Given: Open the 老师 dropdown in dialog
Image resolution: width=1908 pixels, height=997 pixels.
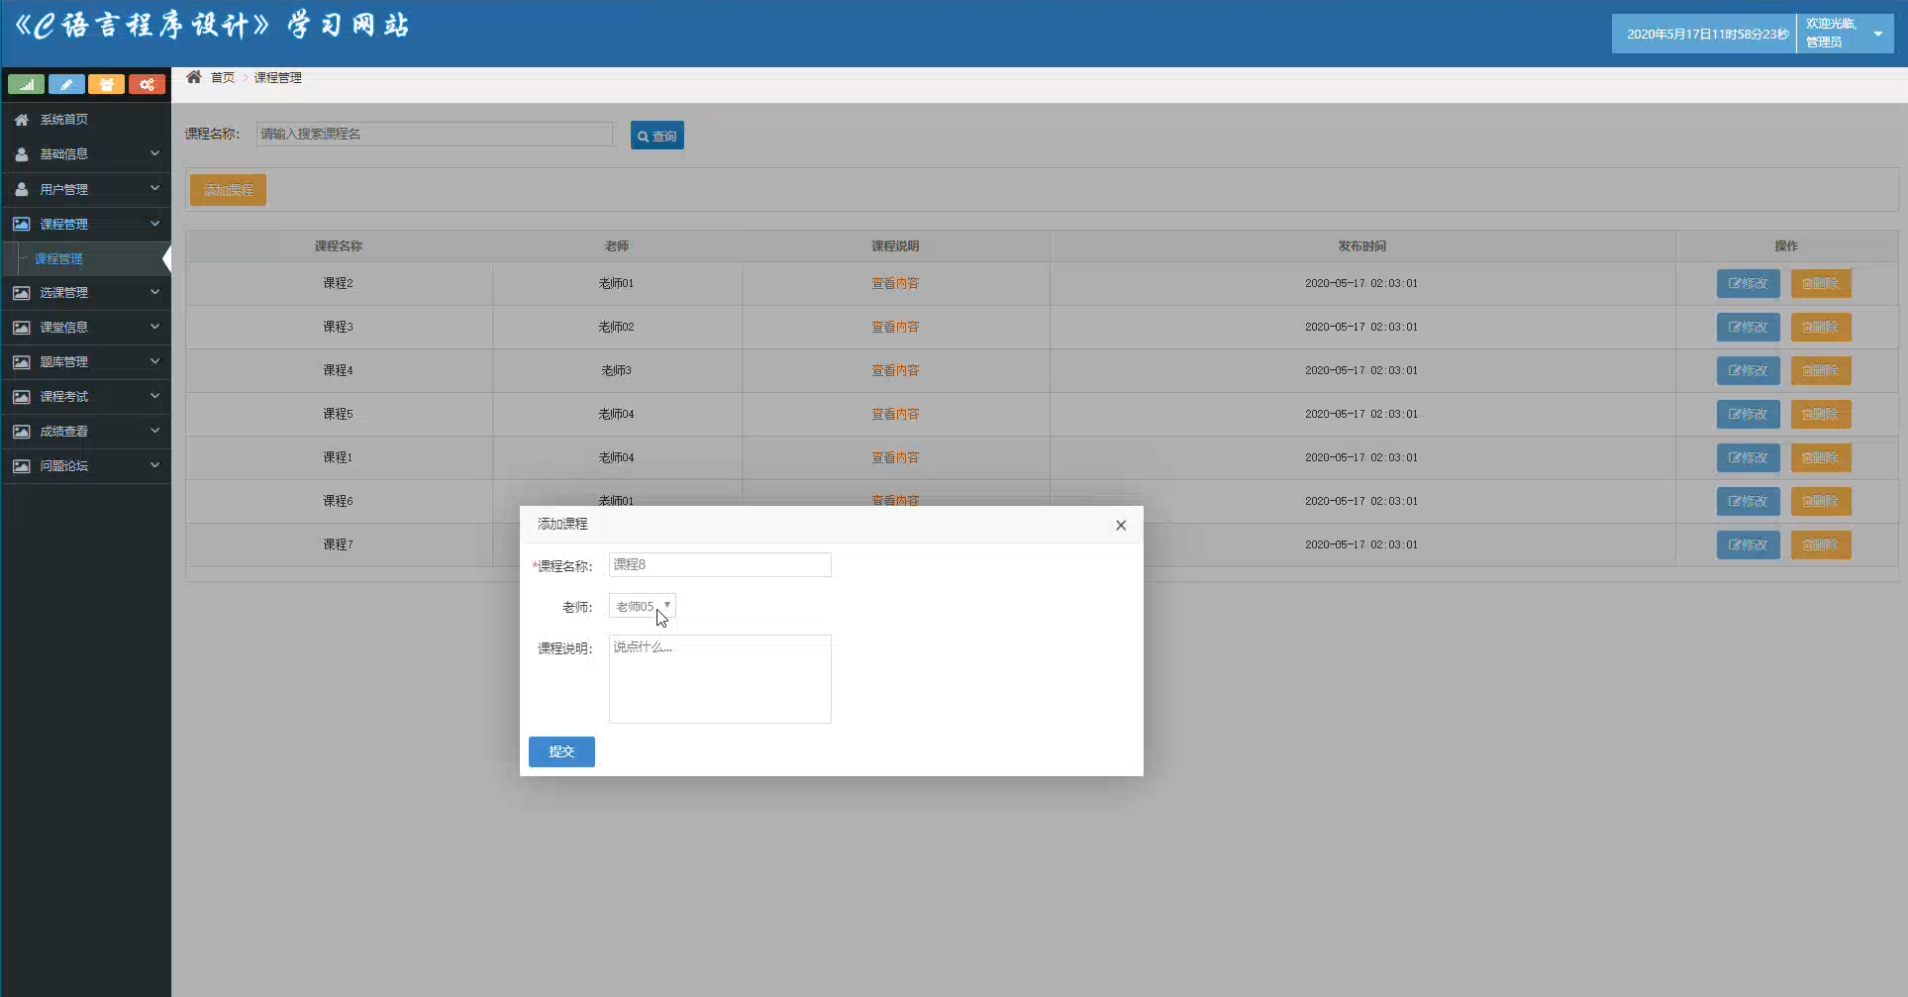Looking at the screenshot, I should tap(642, 606).
